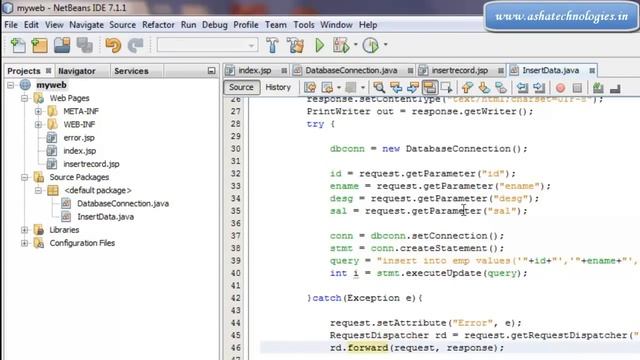Open the Refactor menu
This screenshot has height=360, width=640.
(158, 25)
